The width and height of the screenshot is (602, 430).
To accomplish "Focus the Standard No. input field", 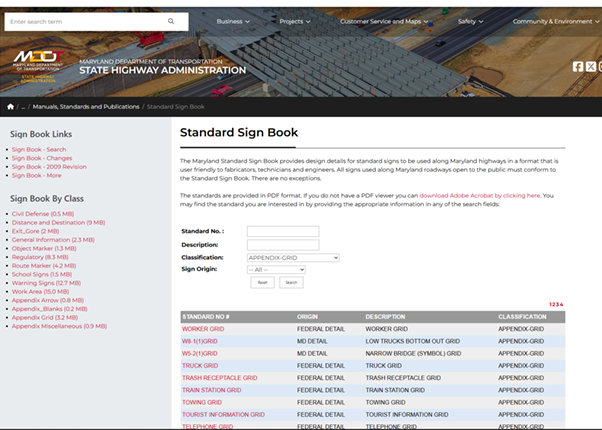I will click(x=283, y=231).
